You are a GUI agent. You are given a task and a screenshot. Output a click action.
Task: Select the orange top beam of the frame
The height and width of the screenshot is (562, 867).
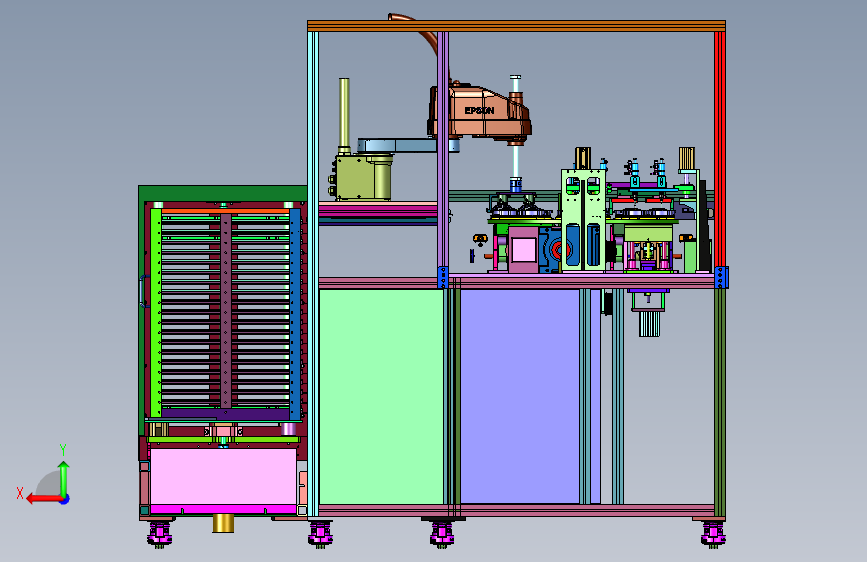pyautogui.click(x=516, y=26)
